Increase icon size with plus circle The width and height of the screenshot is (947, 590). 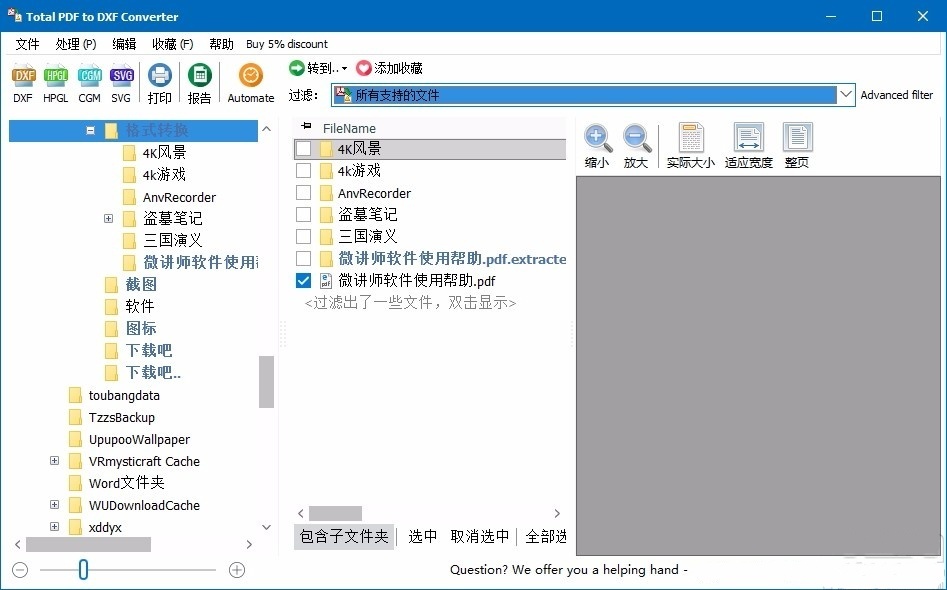237,569
